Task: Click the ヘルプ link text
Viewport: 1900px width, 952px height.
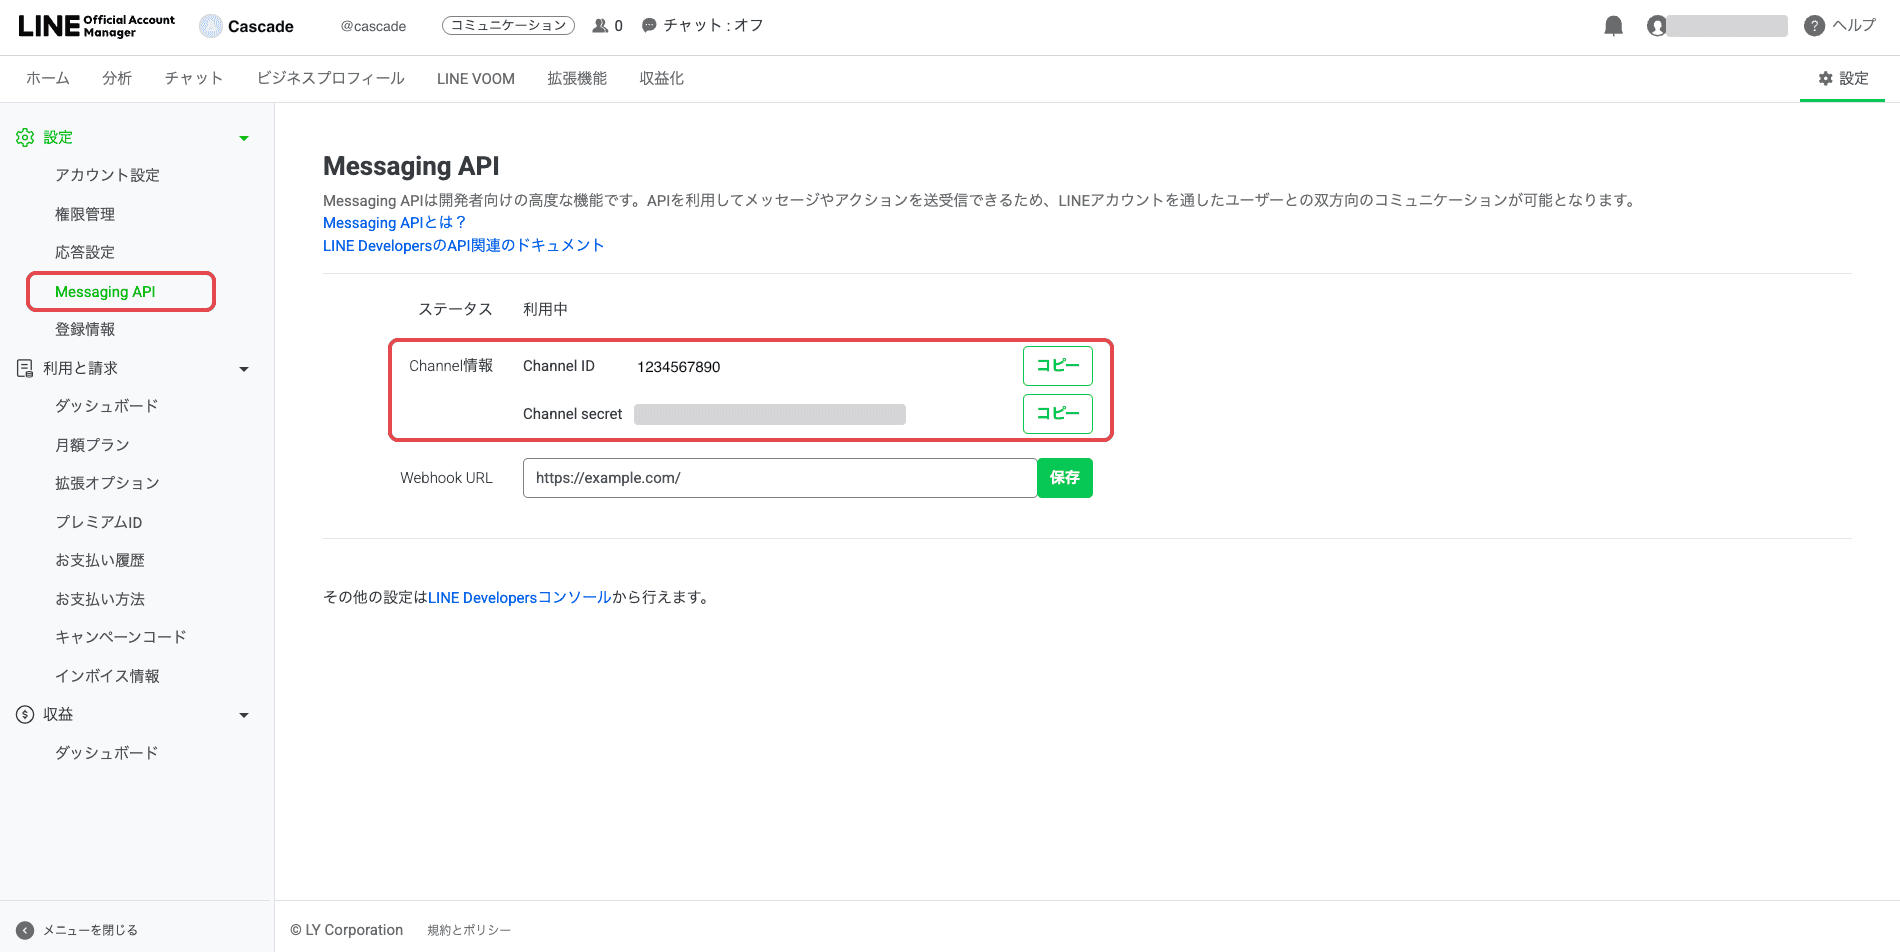Action: (x=1854, y=26)
